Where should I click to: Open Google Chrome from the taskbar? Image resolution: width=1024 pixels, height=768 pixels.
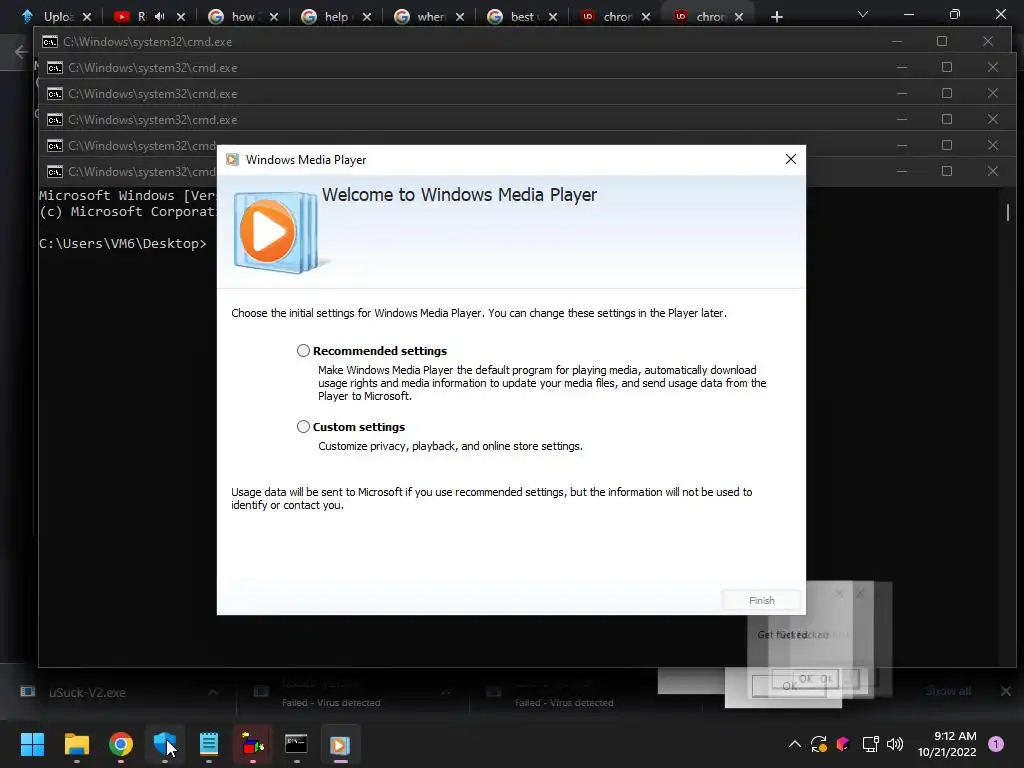121,744
